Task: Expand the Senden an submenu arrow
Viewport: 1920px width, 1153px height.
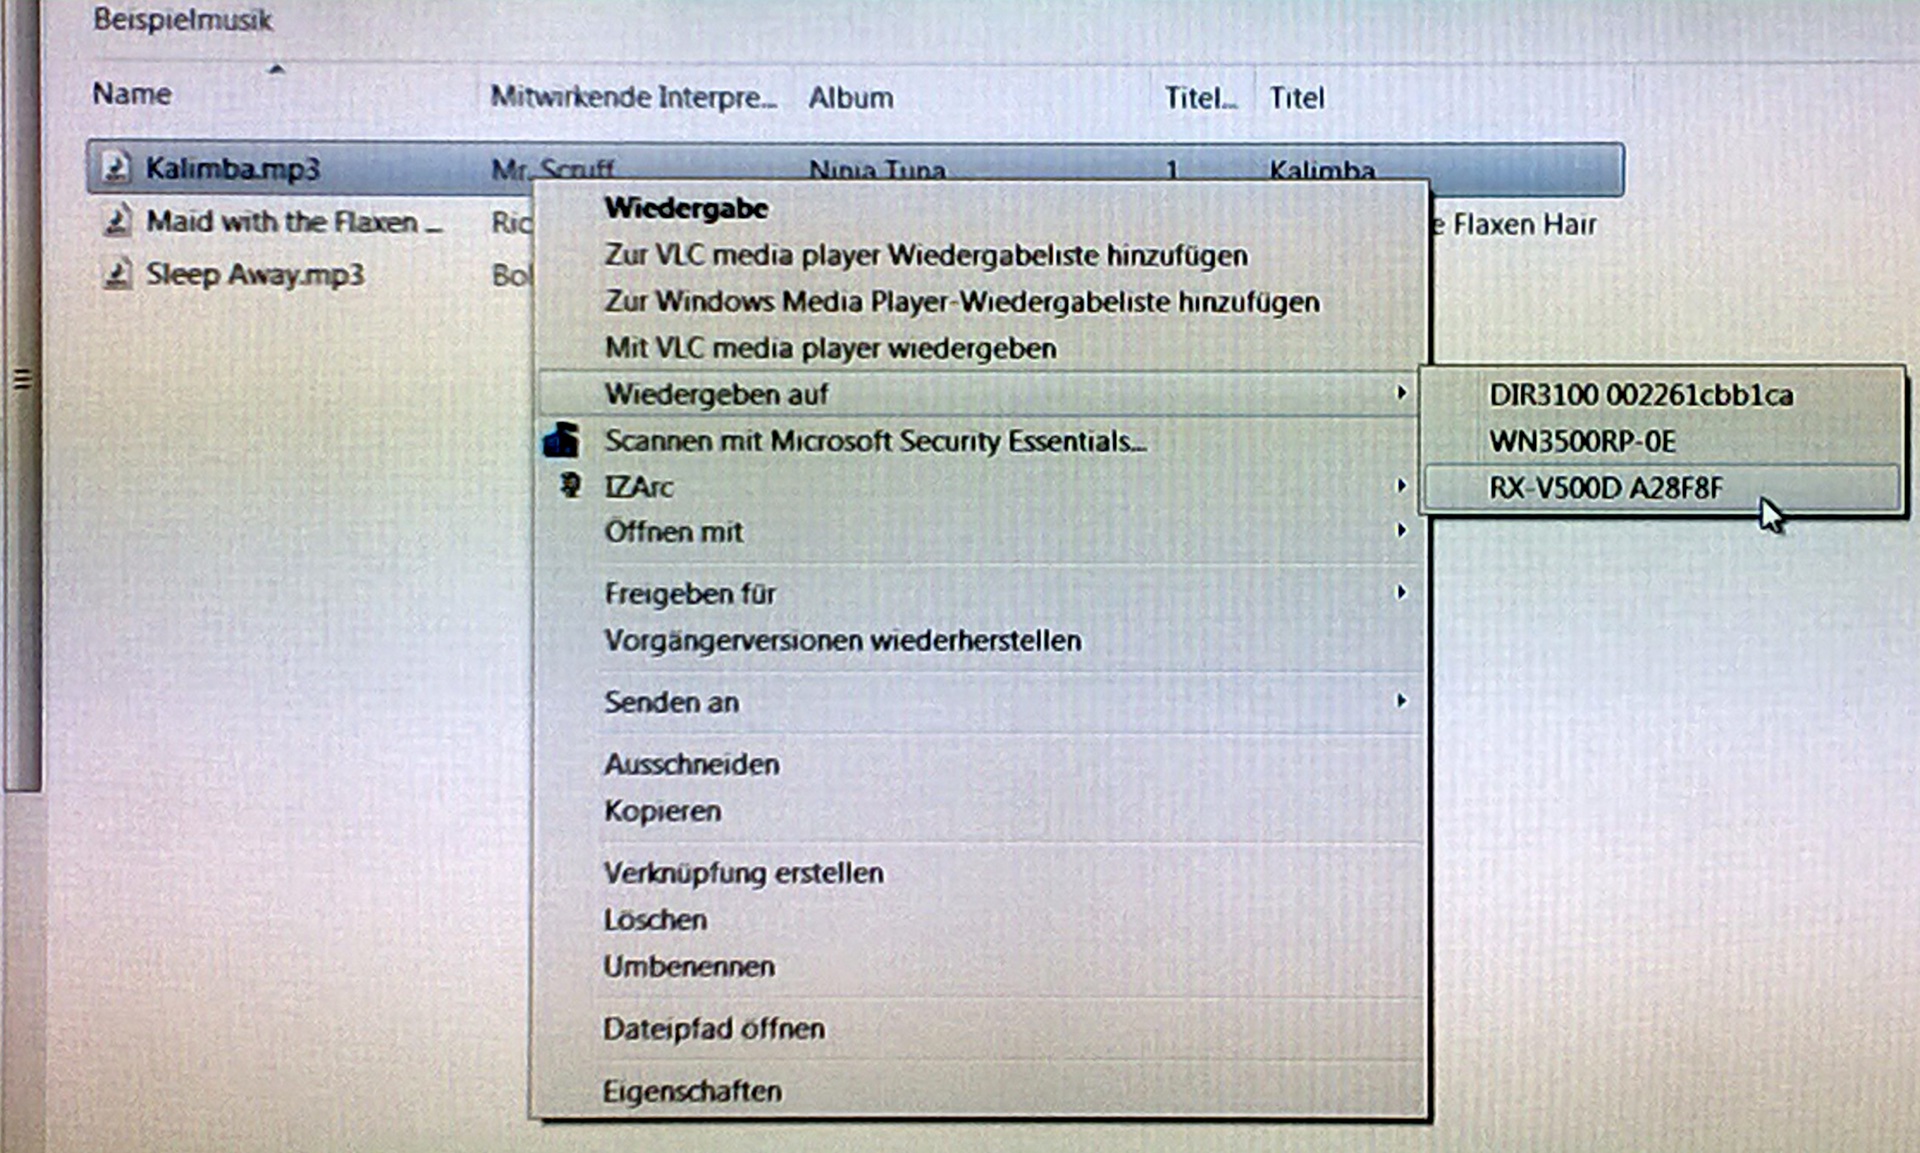Action: pos(1402,701)
